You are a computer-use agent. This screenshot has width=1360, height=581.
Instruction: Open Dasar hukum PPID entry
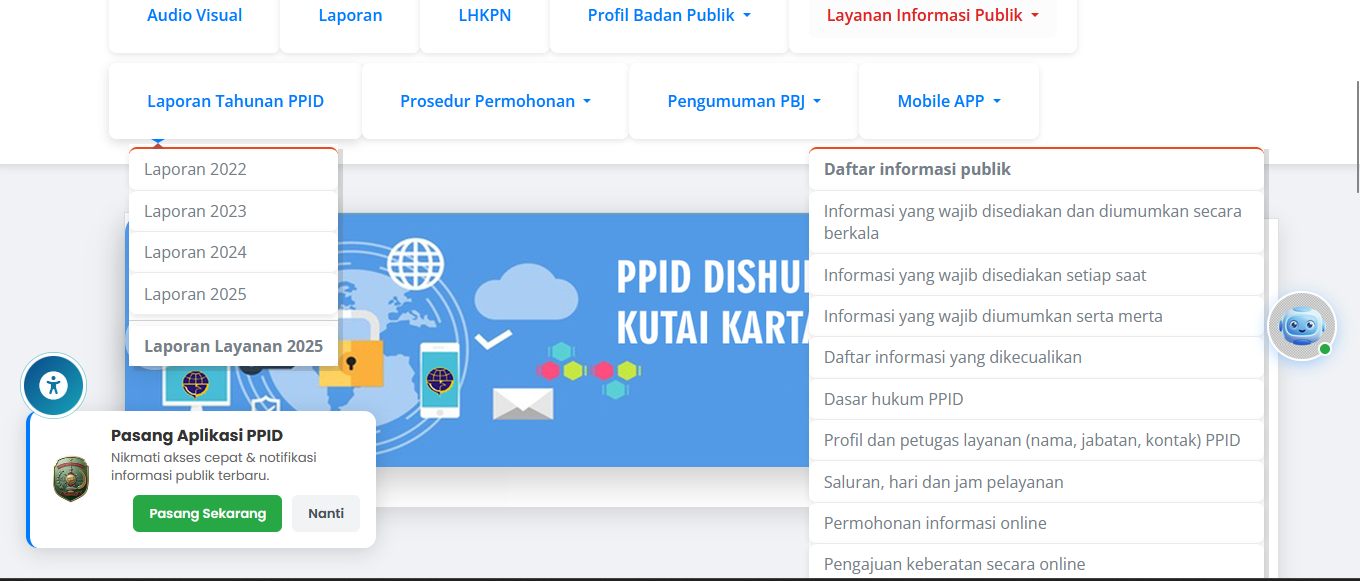tap(1036, 399)
